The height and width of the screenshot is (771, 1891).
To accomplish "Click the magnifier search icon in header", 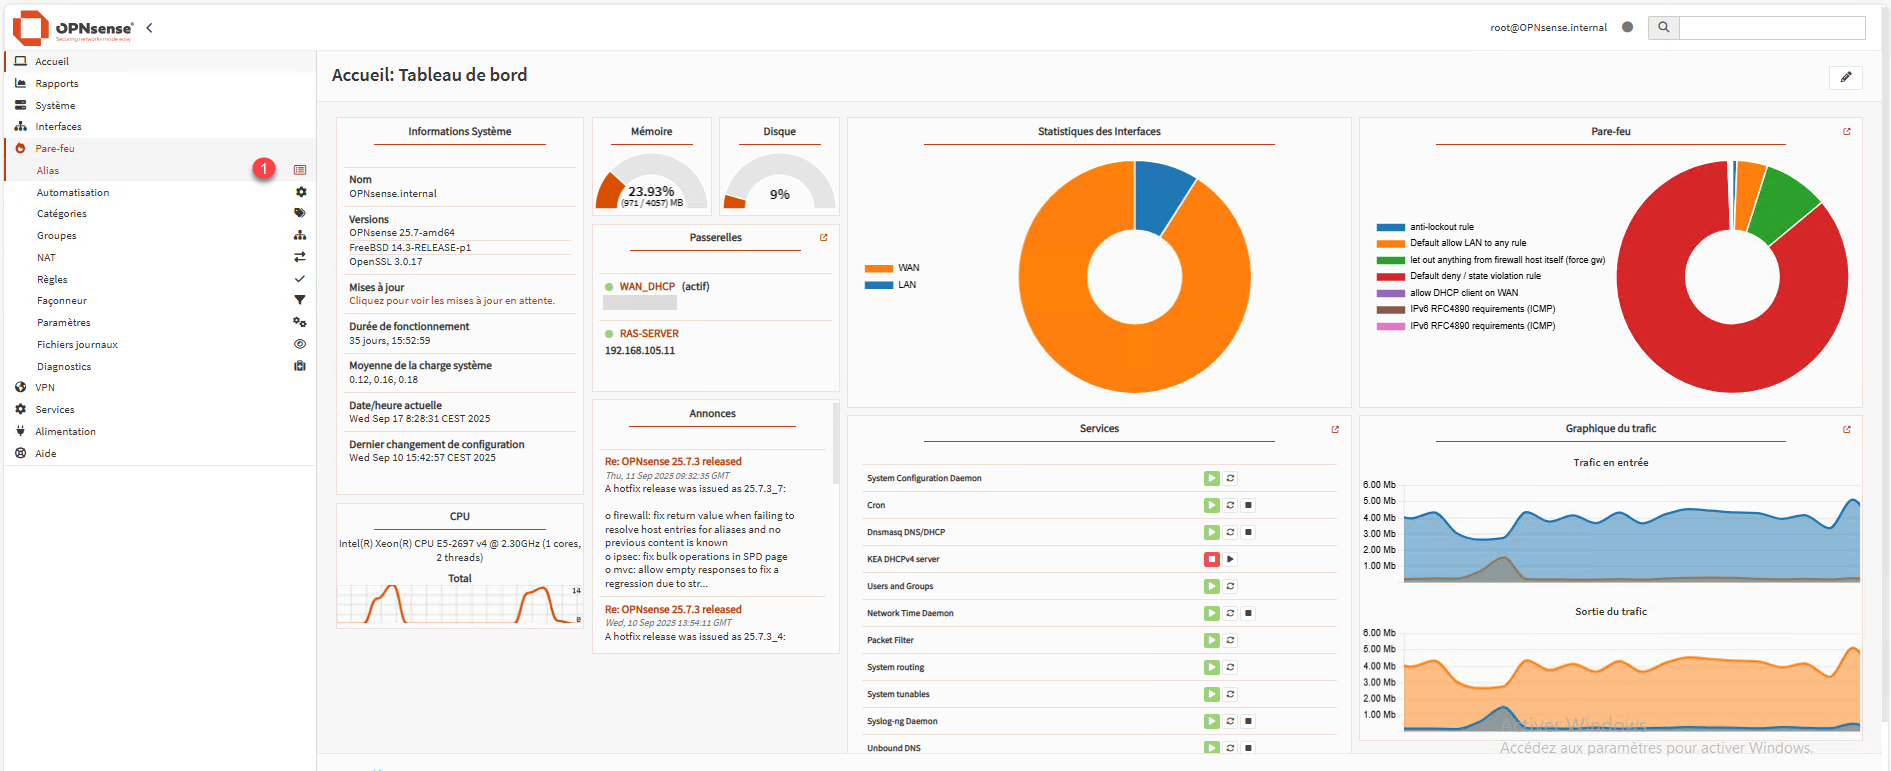I will (1663, 28).
